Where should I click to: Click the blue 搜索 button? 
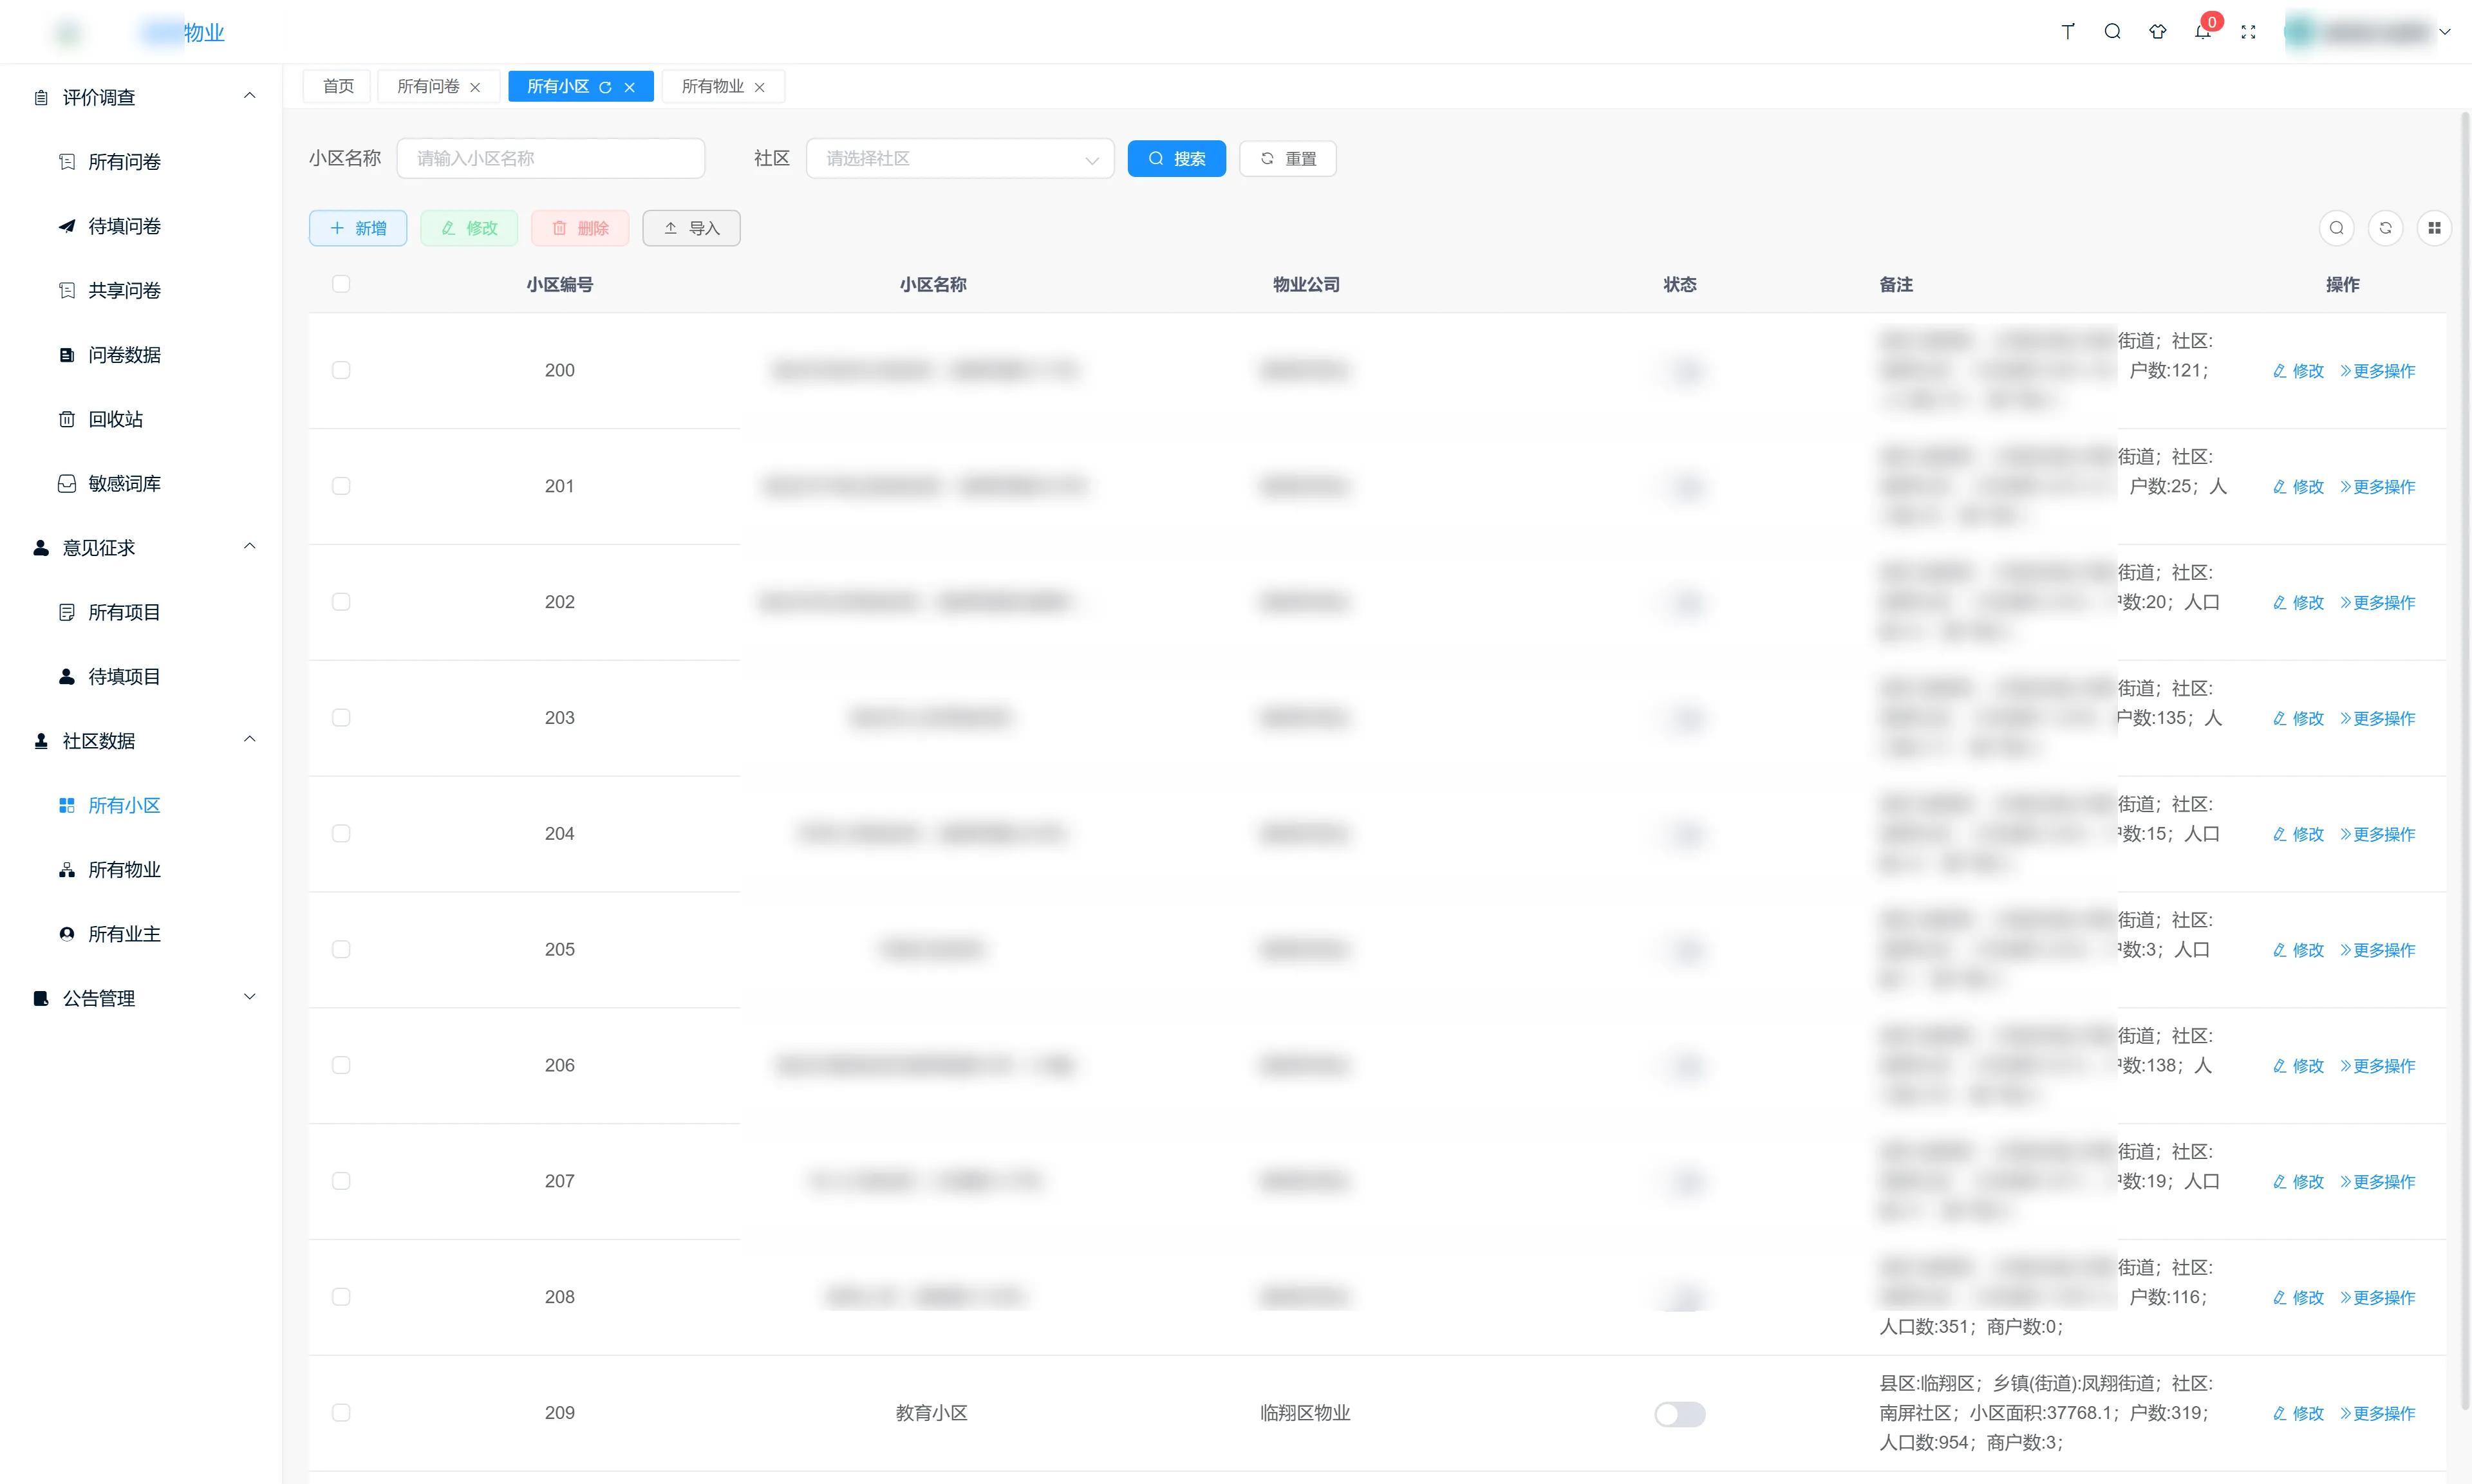(x=1176, y=159)
